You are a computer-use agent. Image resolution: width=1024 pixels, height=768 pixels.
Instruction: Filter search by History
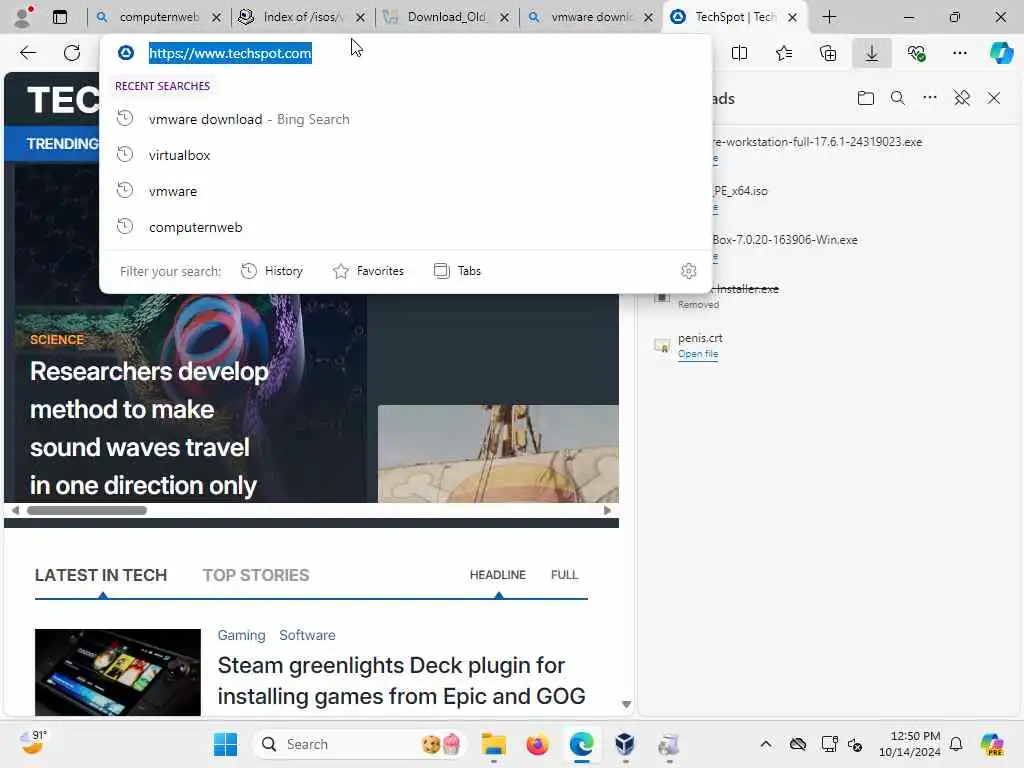tap(272, 271)
